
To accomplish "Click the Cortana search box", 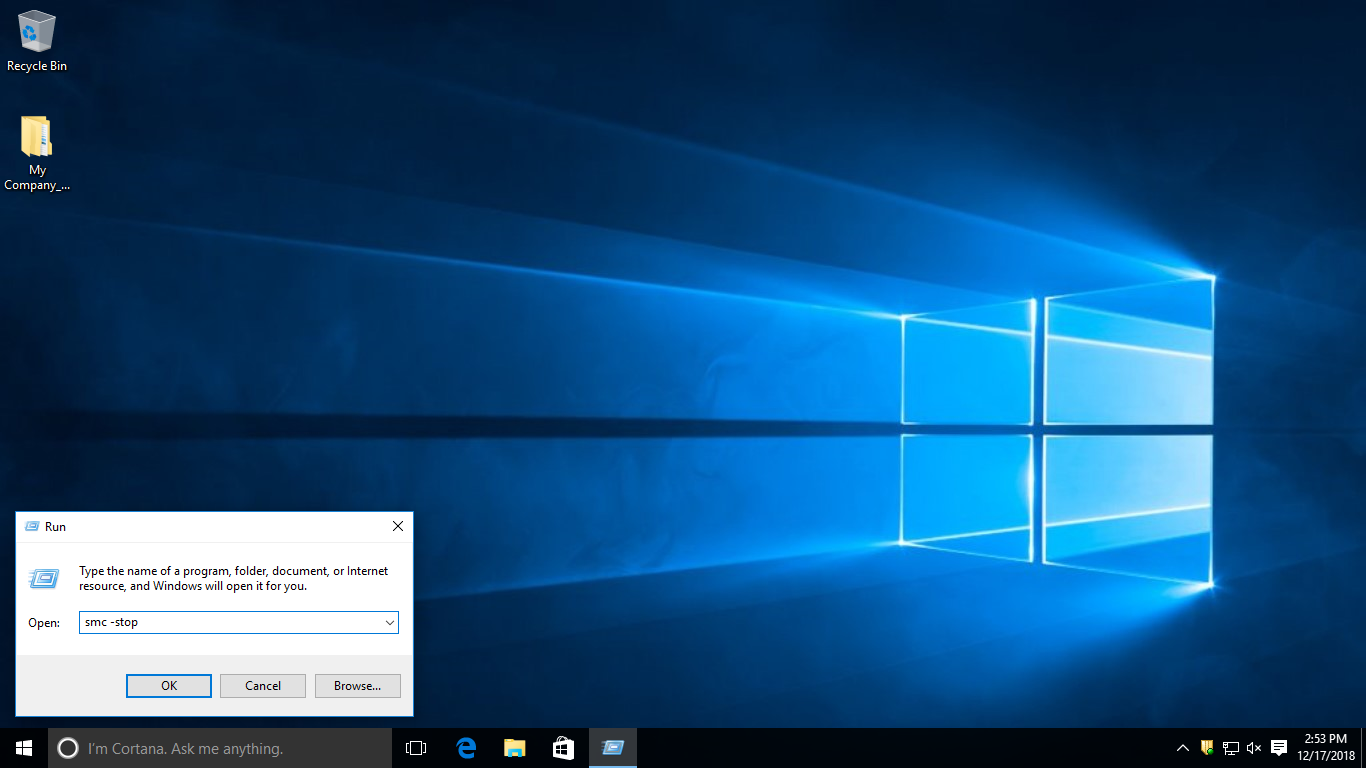I will coord(220,748).
